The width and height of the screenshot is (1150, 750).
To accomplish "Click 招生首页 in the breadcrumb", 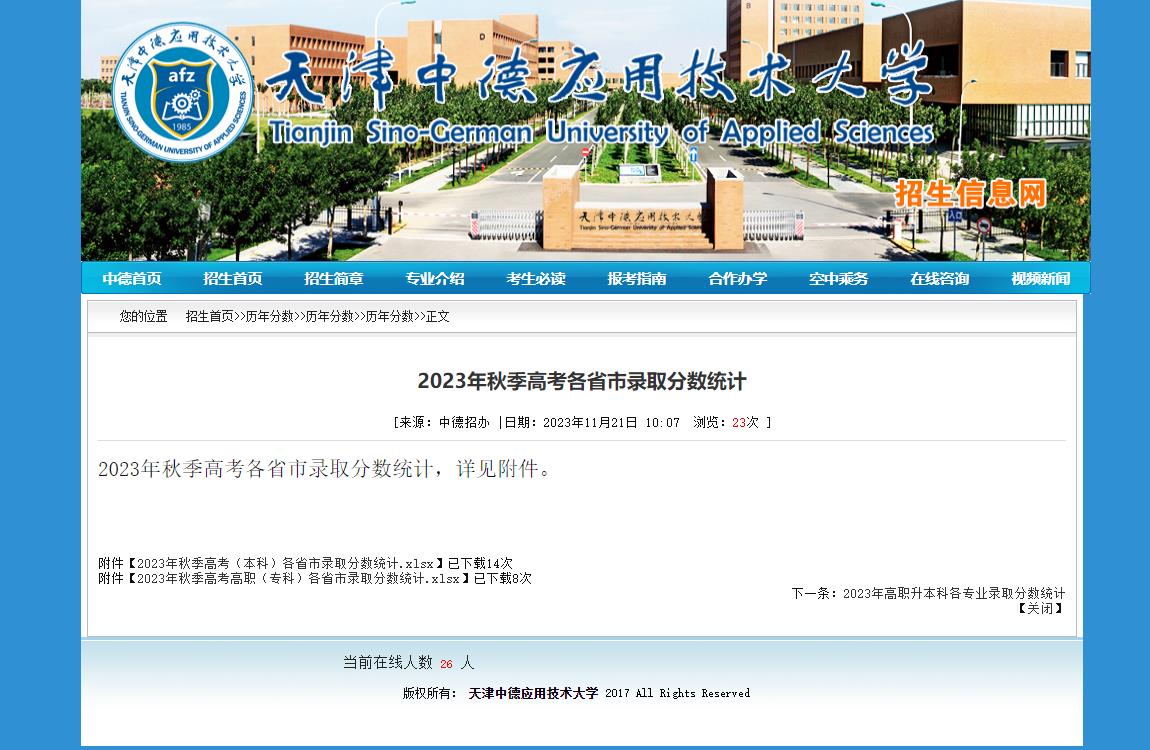I will point(209,317).
